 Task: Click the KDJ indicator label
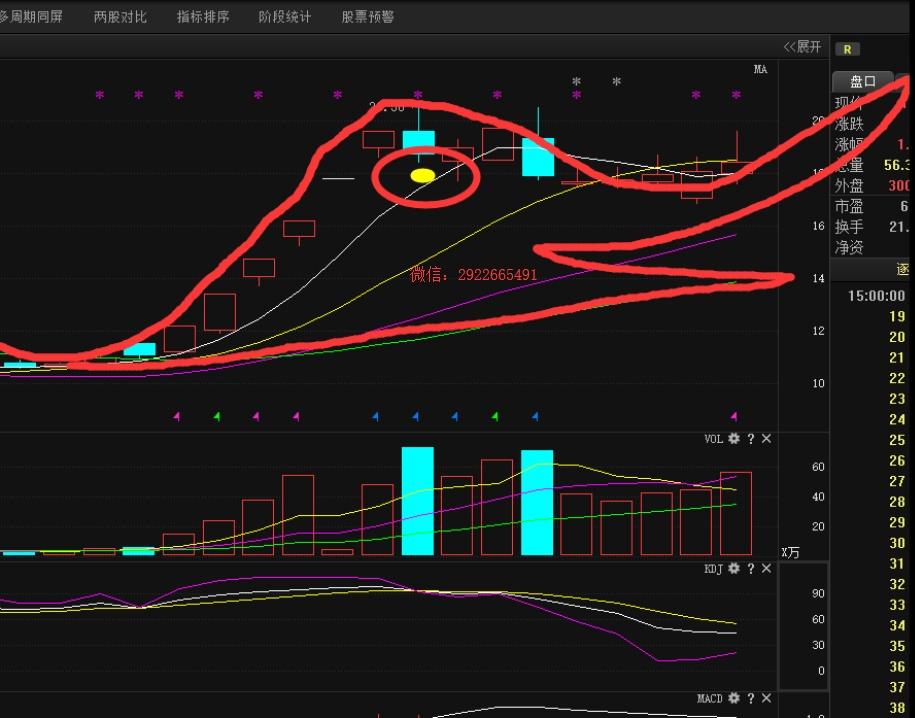click(713, 568)
